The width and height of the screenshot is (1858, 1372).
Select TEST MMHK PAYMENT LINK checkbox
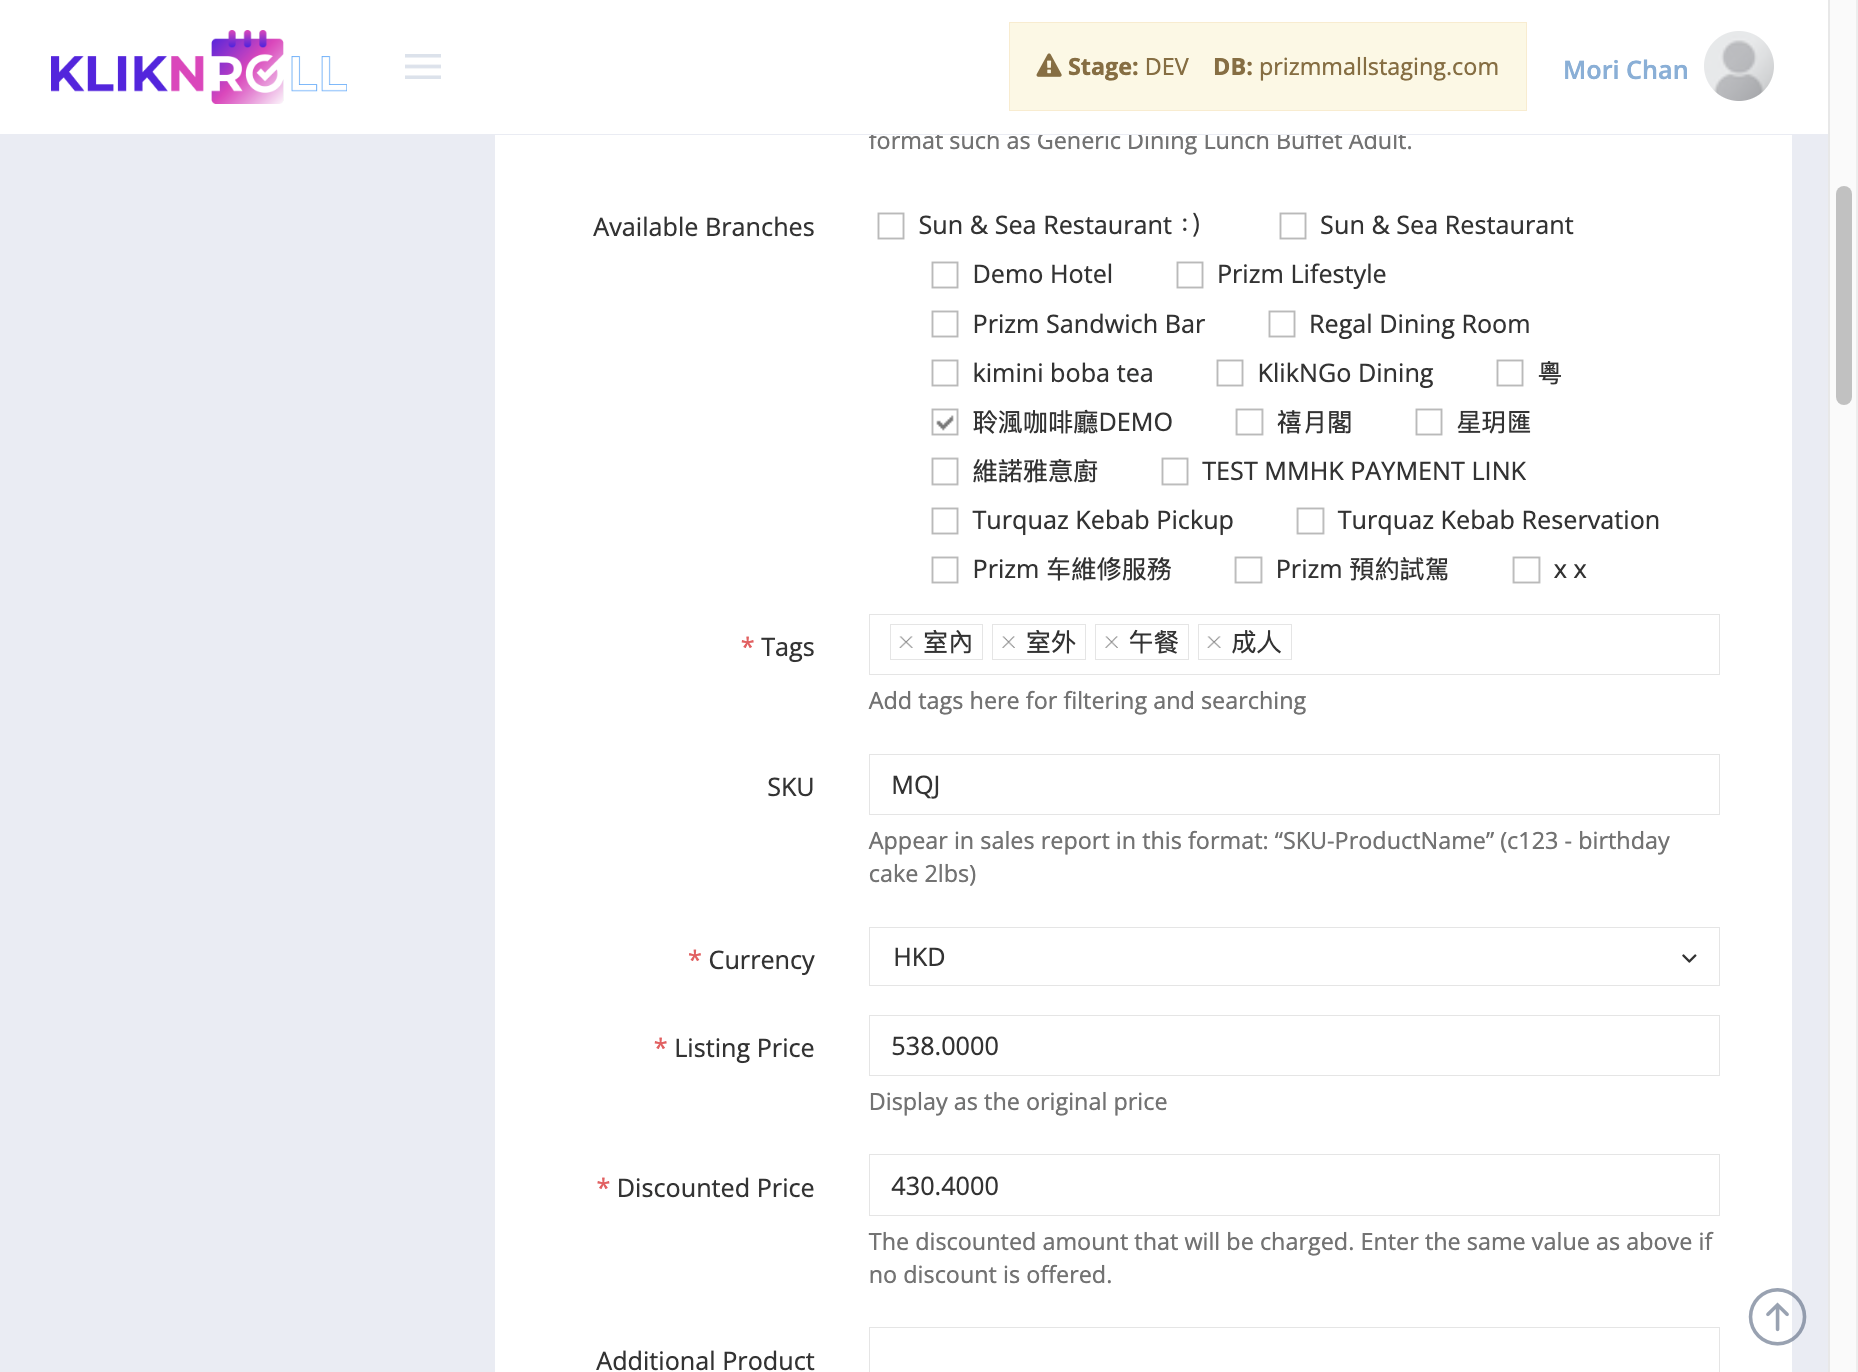click(x=1175, y=471)
